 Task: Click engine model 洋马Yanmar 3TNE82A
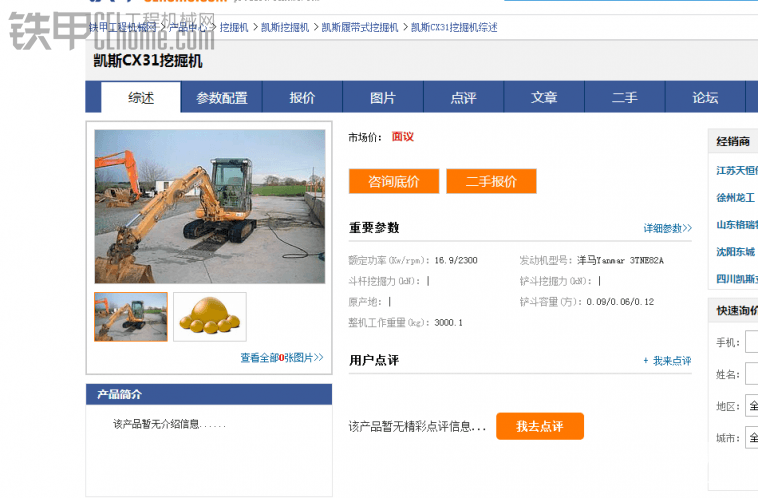620,260
